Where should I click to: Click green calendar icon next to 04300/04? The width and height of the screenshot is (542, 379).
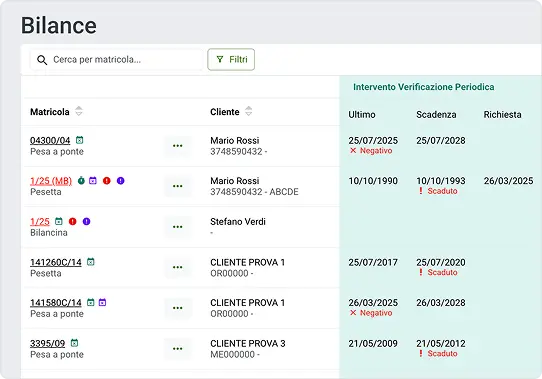coord(80,140)
